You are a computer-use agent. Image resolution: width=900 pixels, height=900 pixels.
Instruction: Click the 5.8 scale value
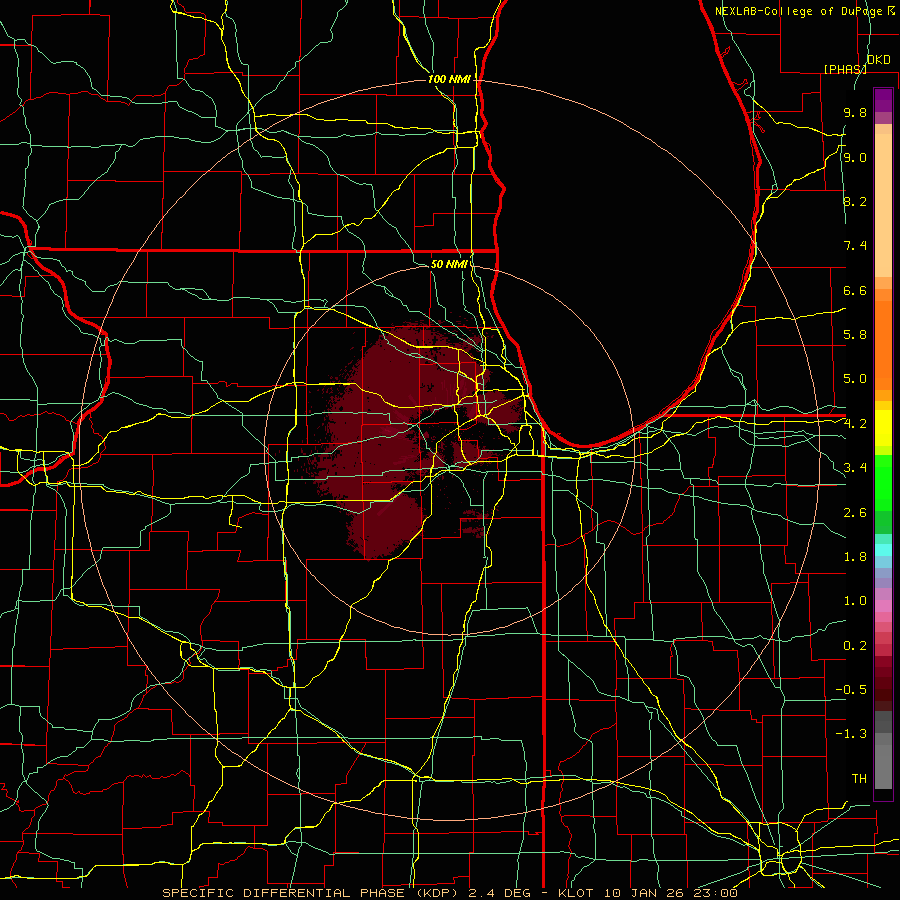pyautogui.click(x=855, y=335)
